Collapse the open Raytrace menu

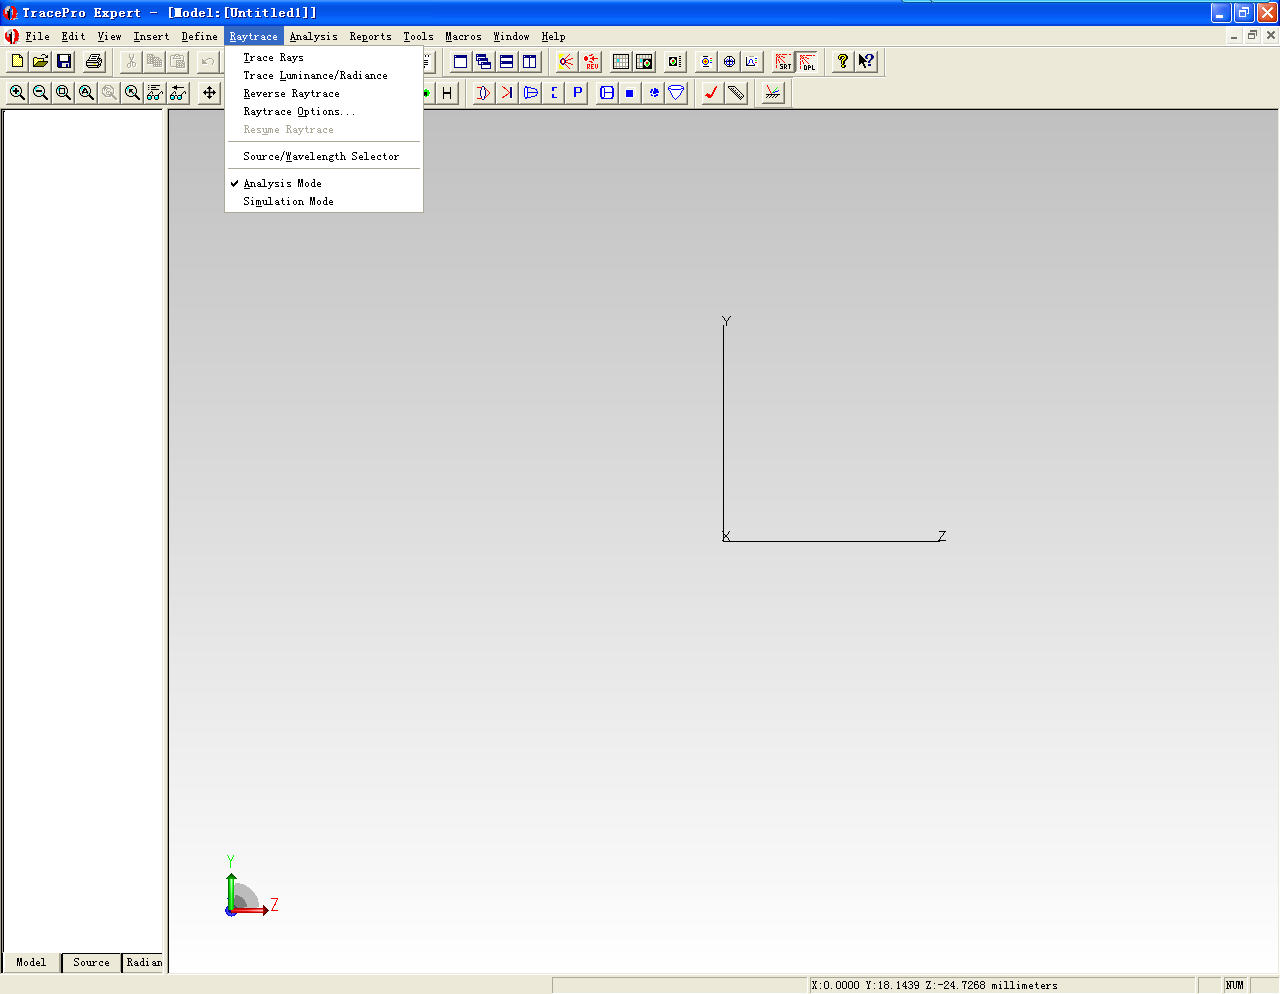coord(253,36)
